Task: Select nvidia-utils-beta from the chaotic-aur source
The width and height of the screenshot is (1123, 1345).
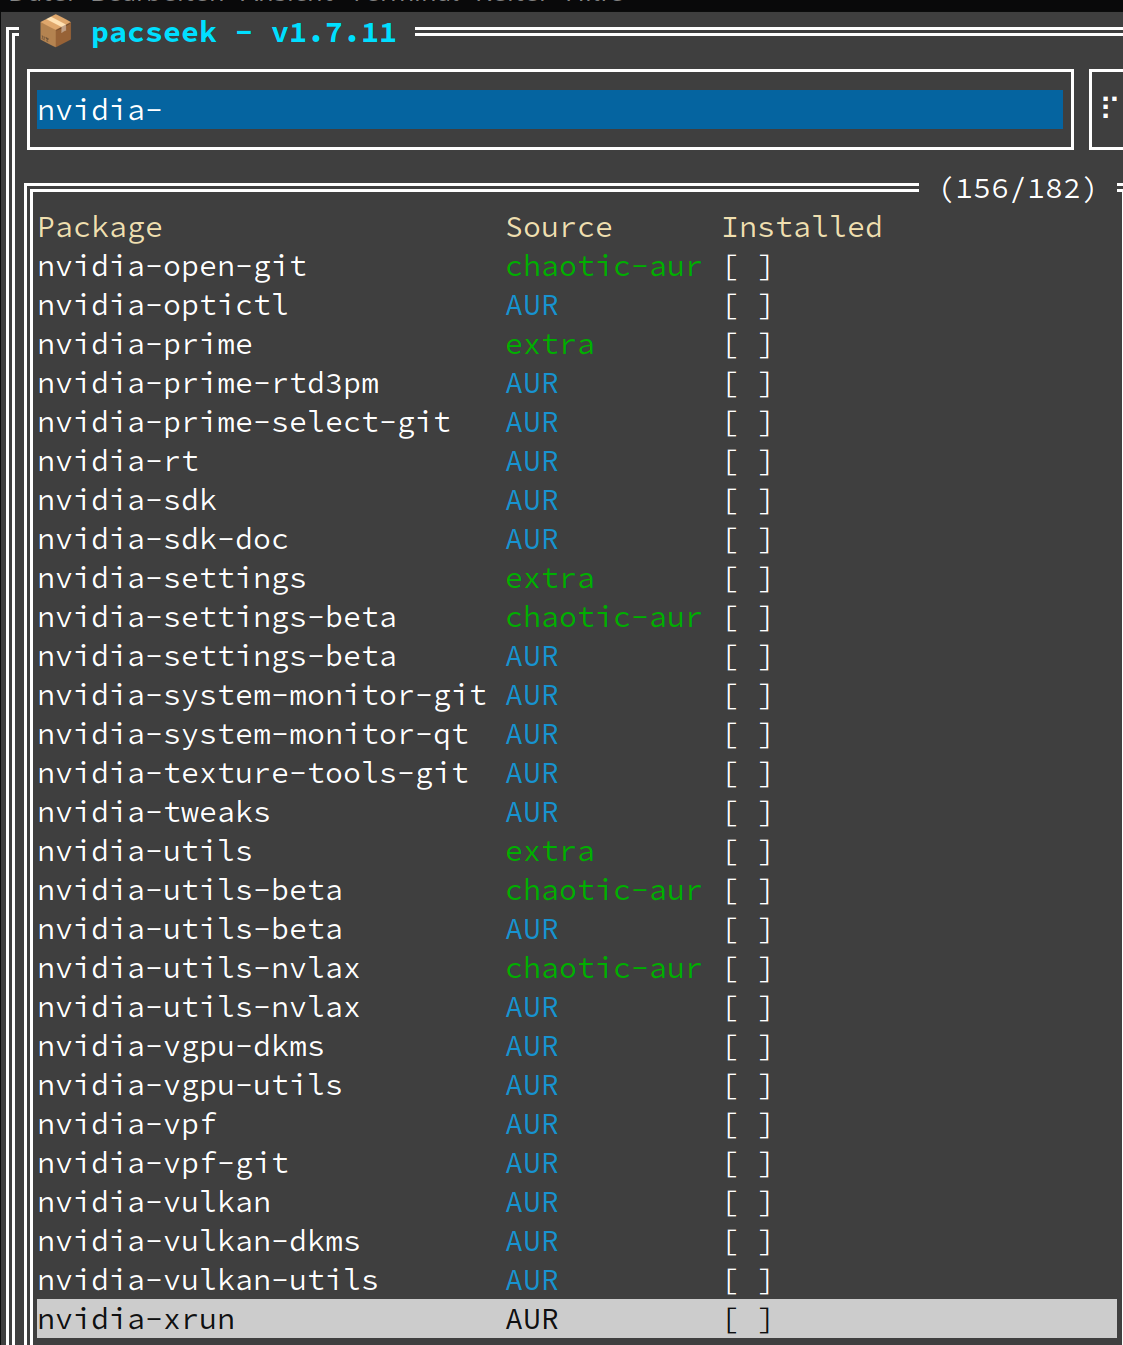Action: tap(190, 891)
